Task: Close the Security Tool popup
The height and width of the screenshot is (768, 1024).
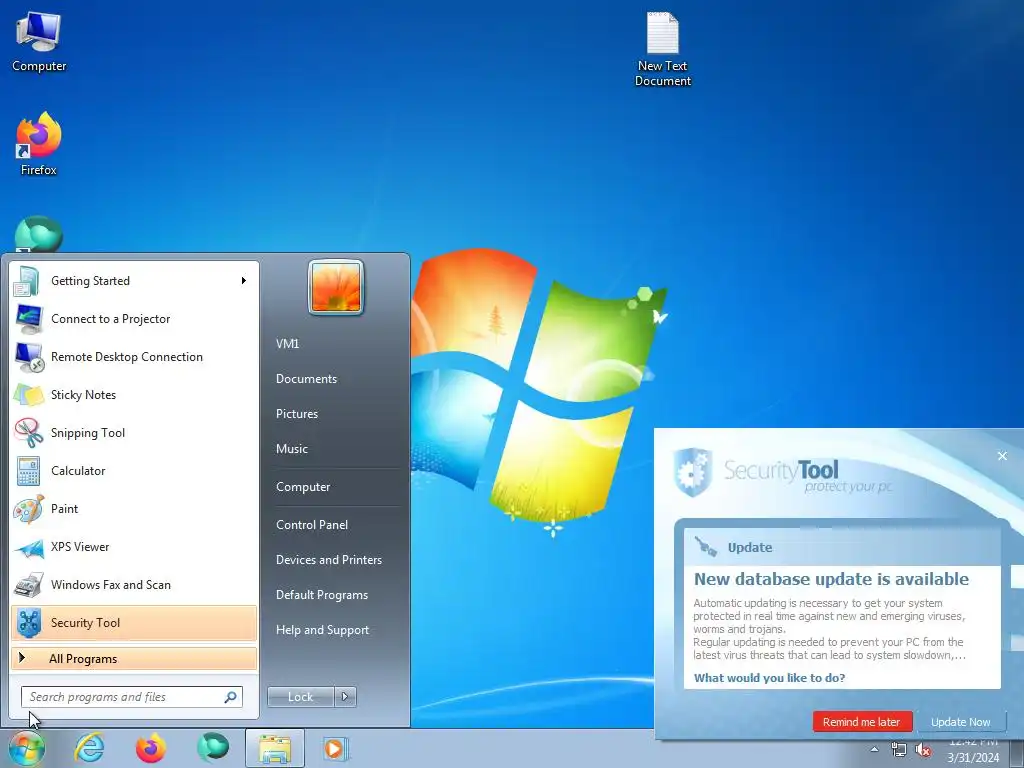Action: coord(1002,456)
